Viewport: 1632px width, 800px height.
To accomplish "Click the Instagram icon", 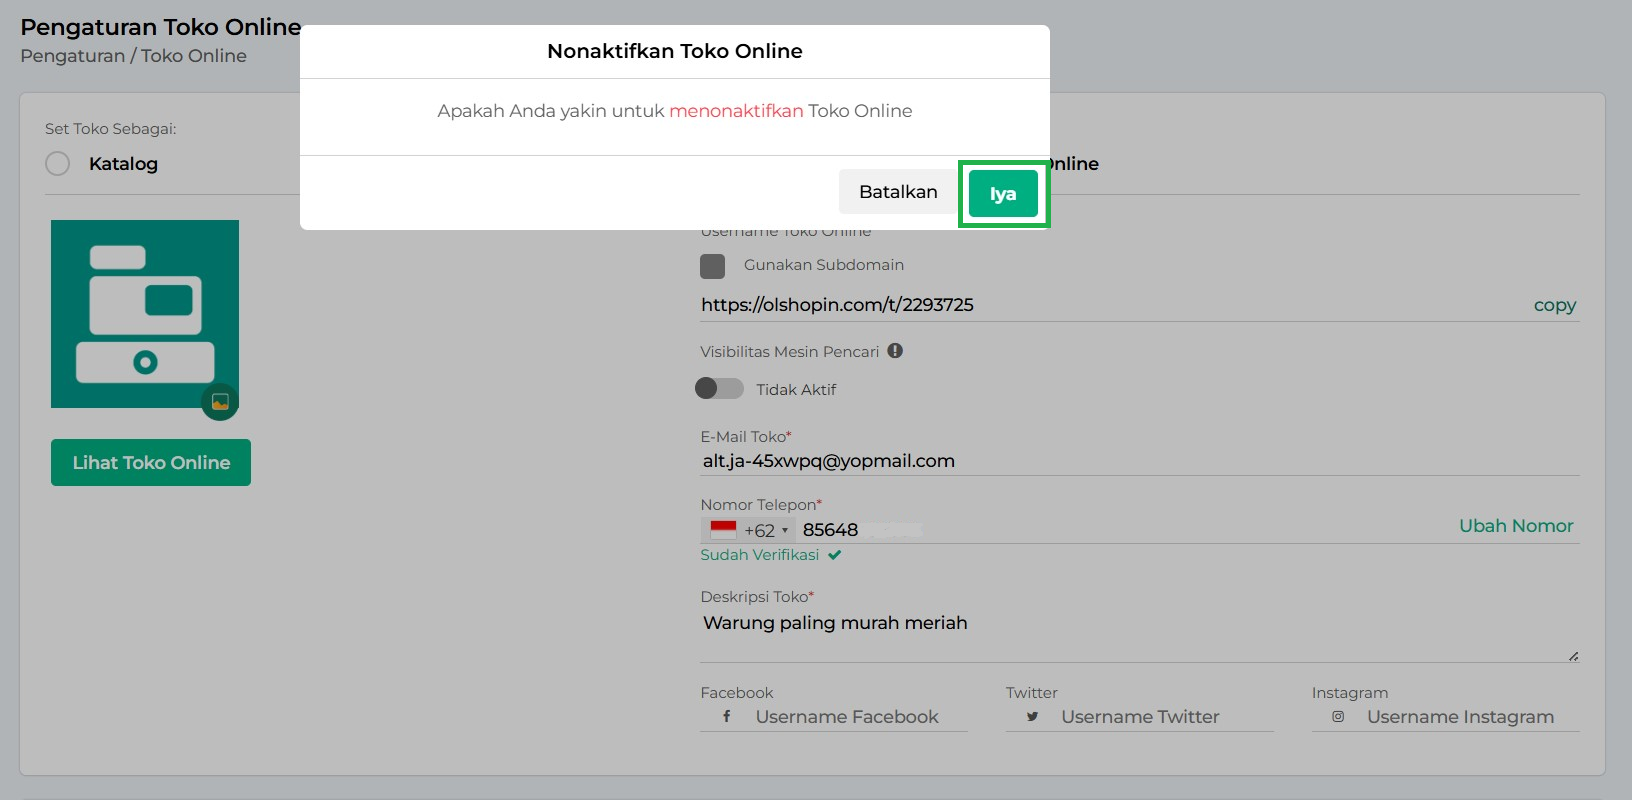I will (x=1338, y=717).
